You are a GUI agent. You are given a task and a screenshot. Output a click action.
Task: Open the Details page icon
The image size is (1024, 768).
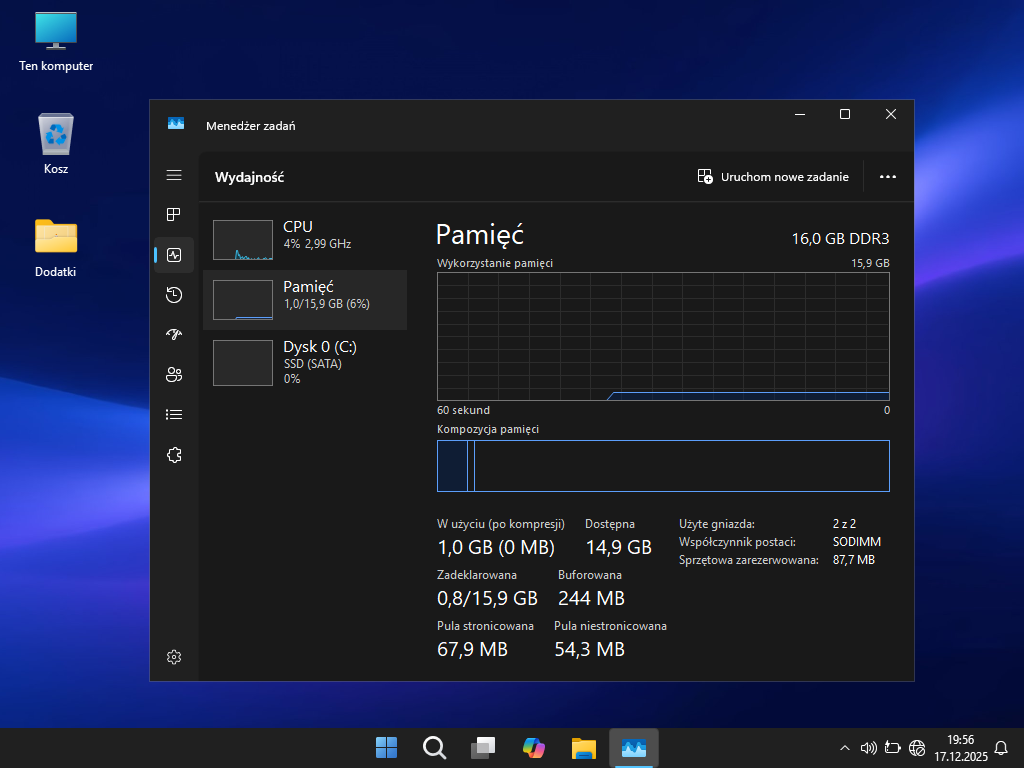click(x=174, y=414)
